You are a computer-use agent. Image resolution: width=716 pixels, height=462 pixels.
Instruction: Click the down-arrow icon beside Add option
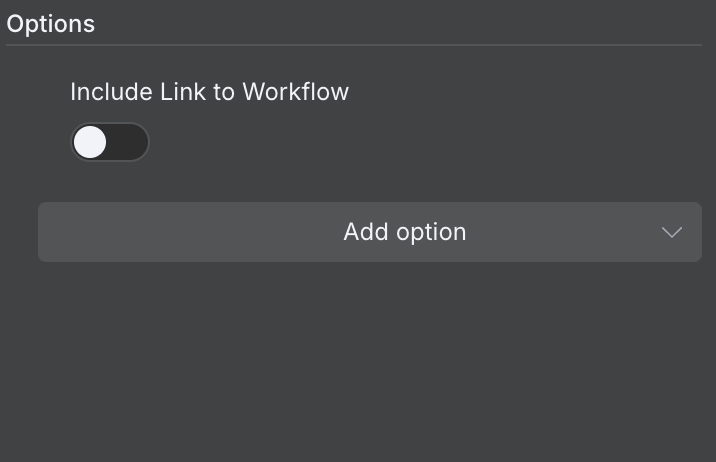click(x=671, y=232)
